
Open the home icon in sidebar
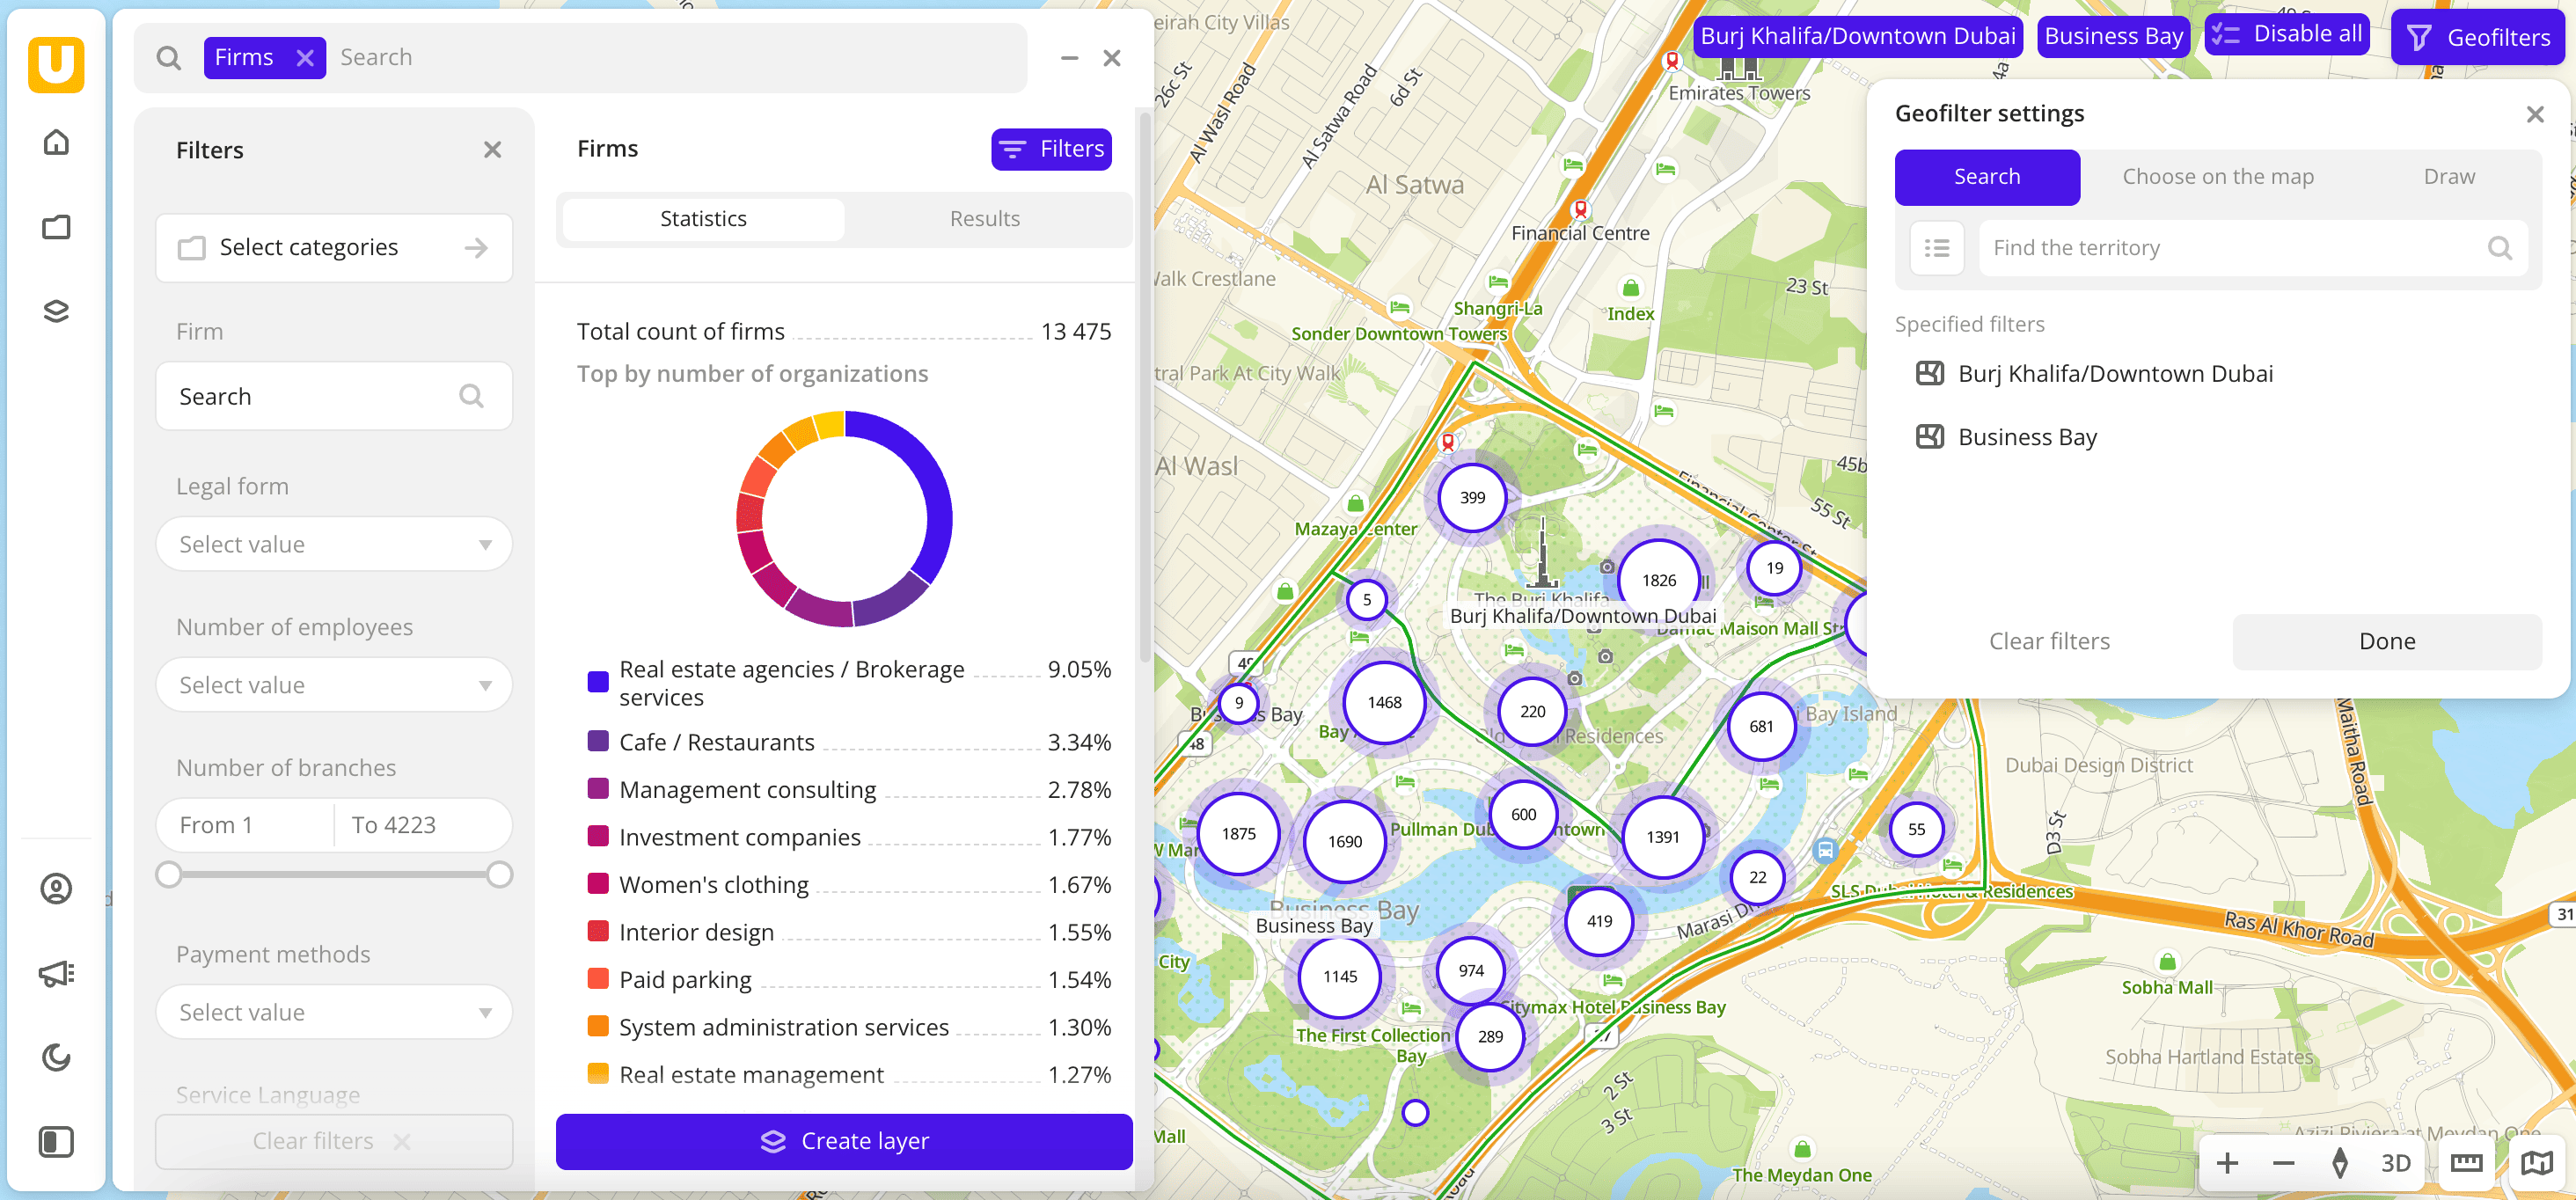[x=56, y=142]
